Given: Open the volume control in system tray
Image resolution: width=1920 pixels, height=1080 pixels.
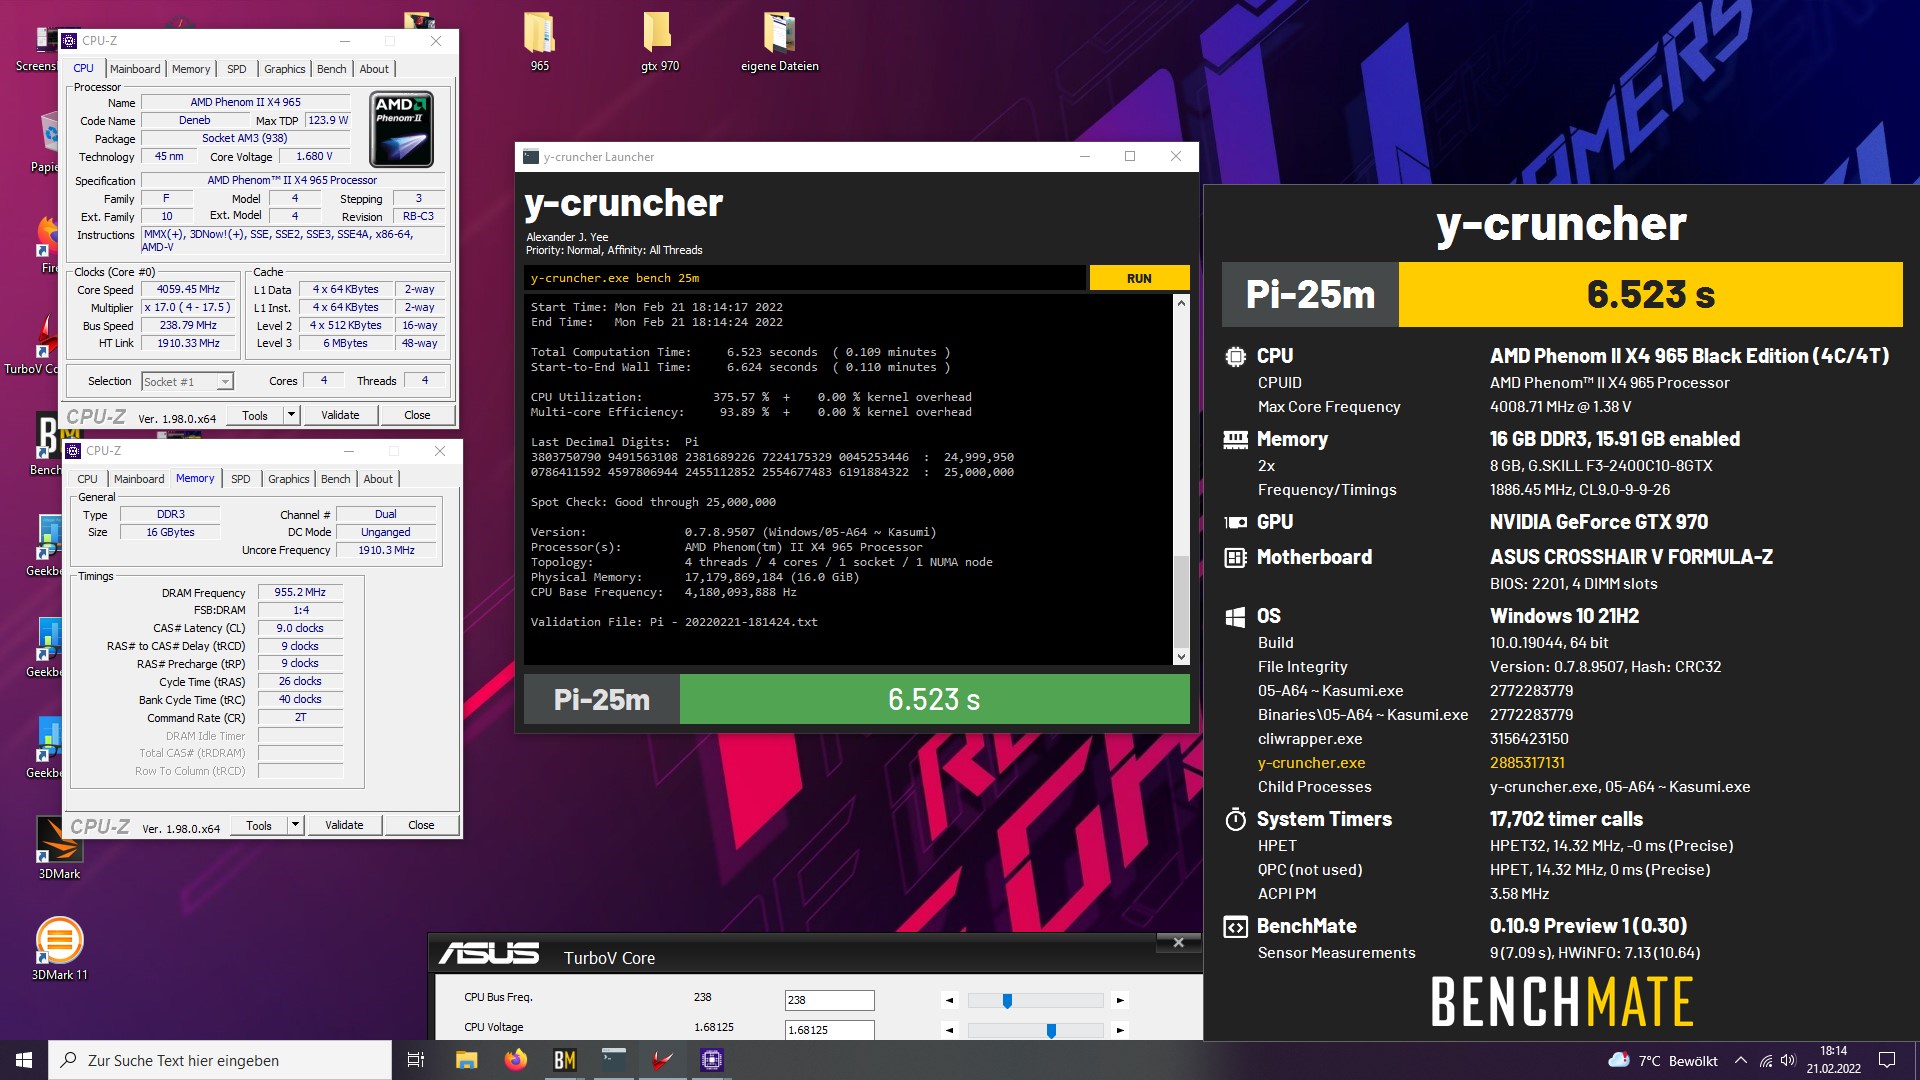Looking at the screenshot, I should [1788, 1060].
